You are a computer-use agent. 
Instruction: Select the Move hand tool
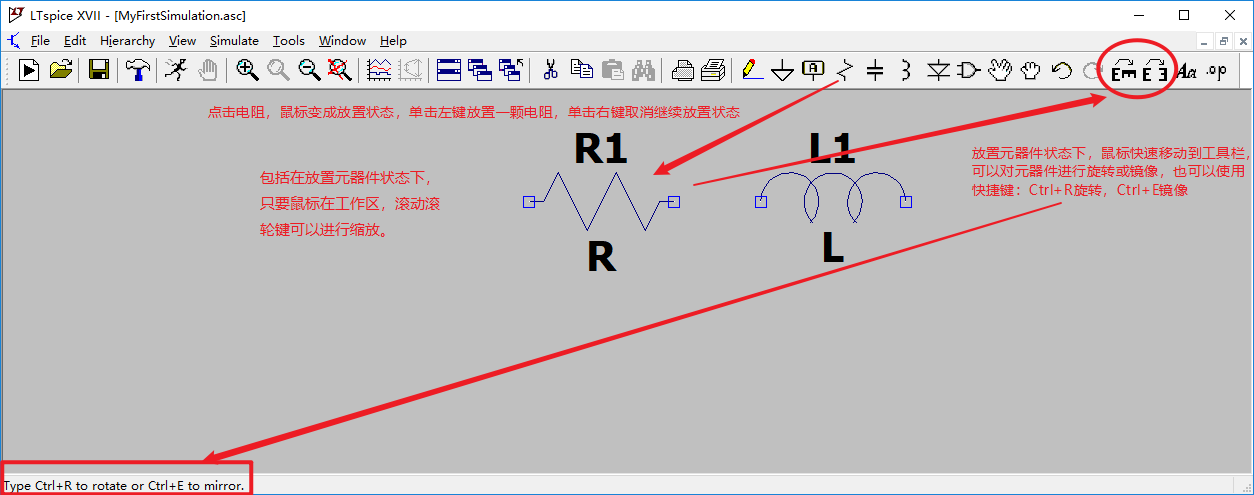pyautogui.click(x=1000, y=70)
